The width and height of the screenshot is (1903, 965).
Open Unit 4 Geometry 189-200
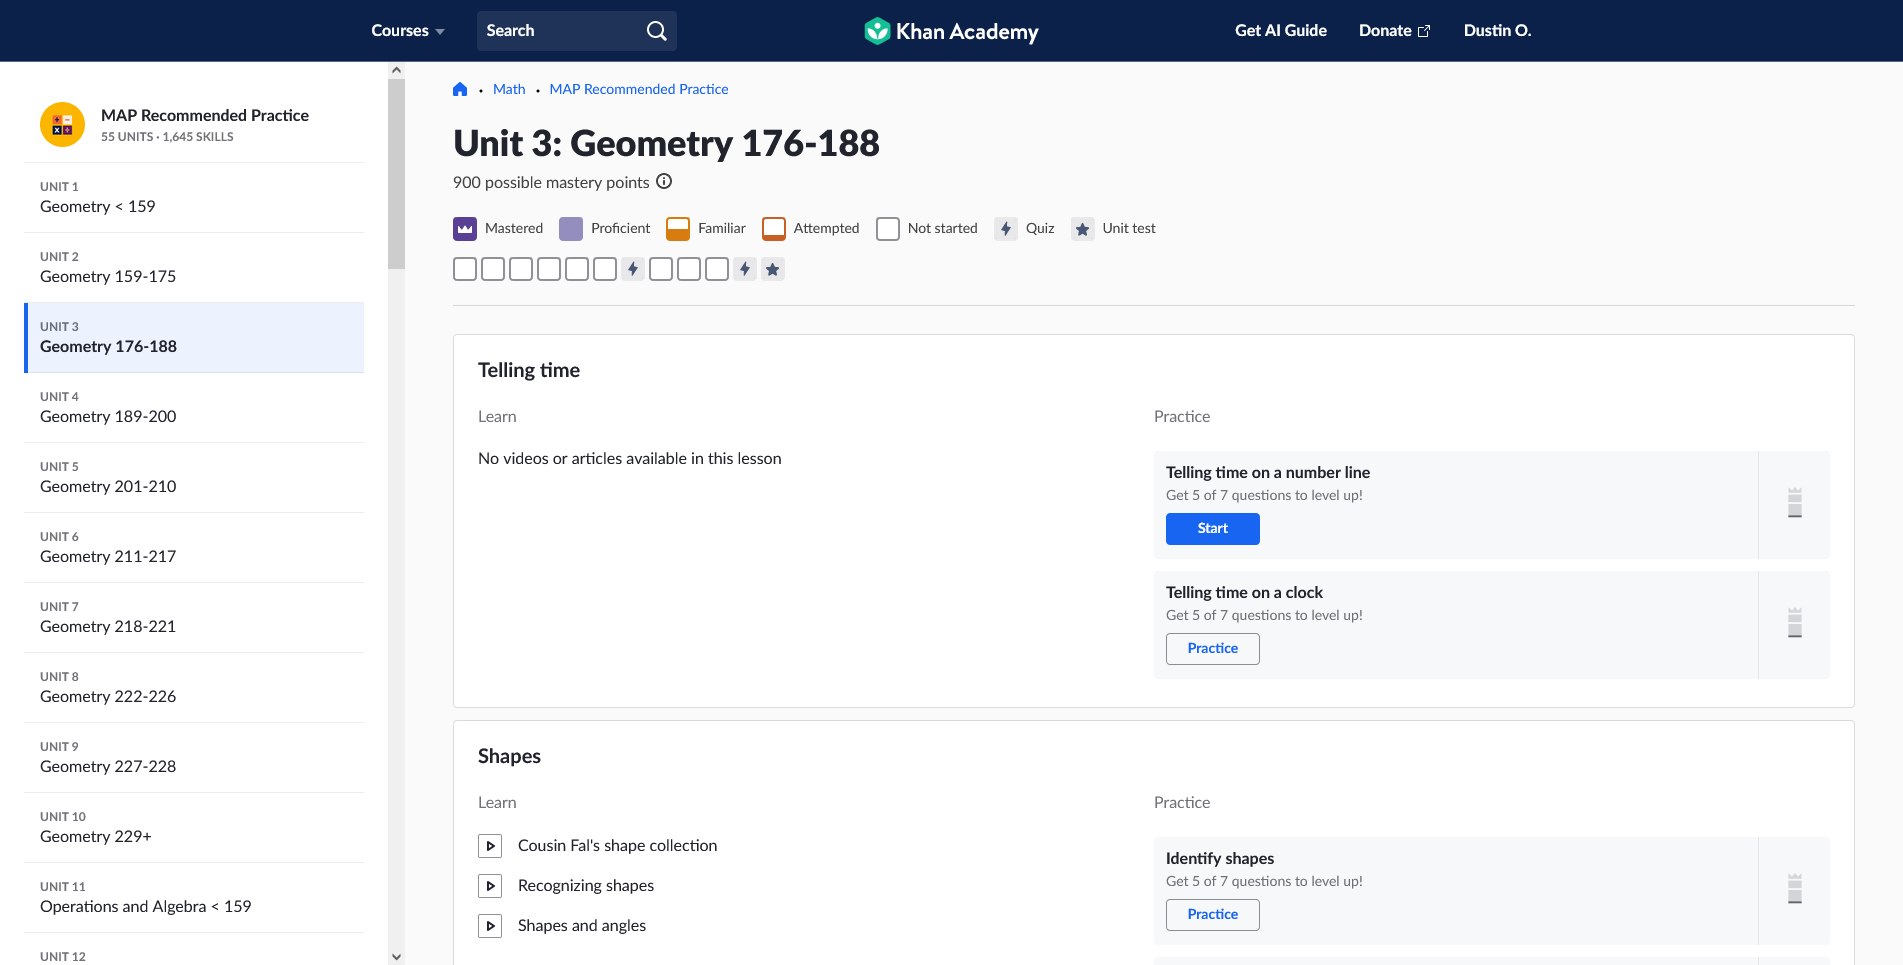(x=194, y=408)
